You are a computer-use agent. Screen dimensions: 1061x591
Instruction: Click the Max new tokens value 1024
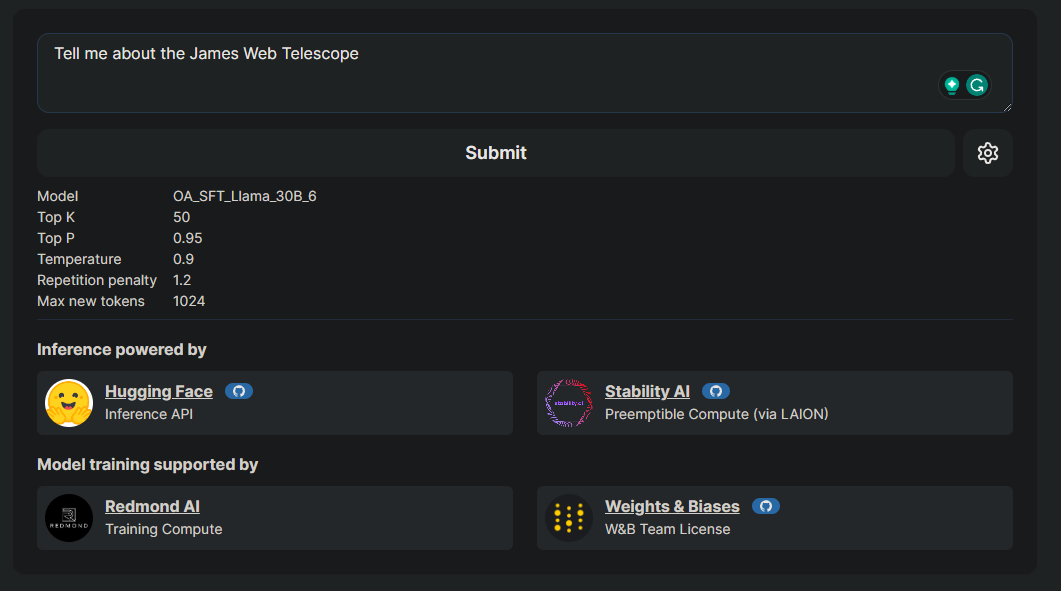189,301
